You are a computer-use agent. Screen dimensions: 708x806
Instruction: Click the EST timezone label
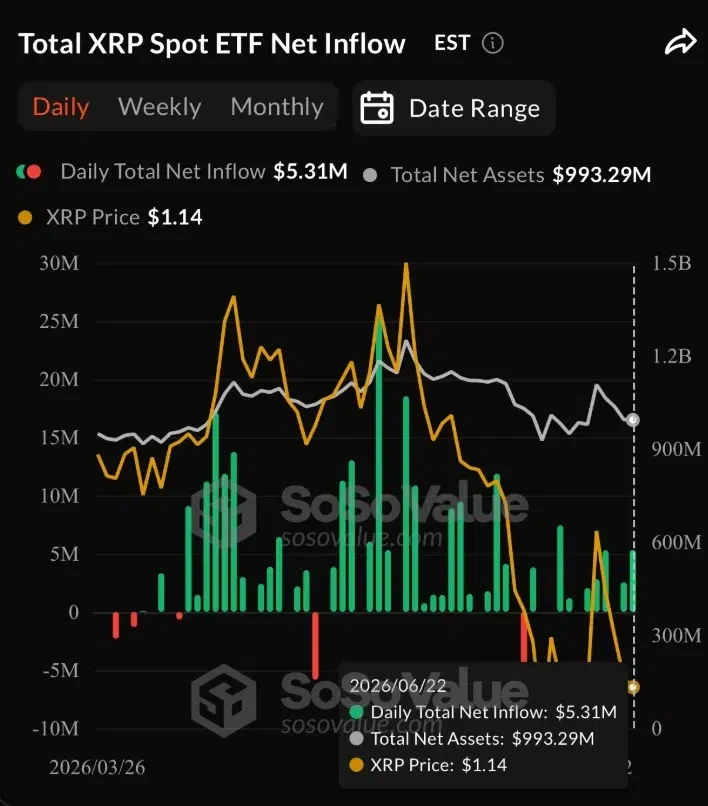point(452,43)
